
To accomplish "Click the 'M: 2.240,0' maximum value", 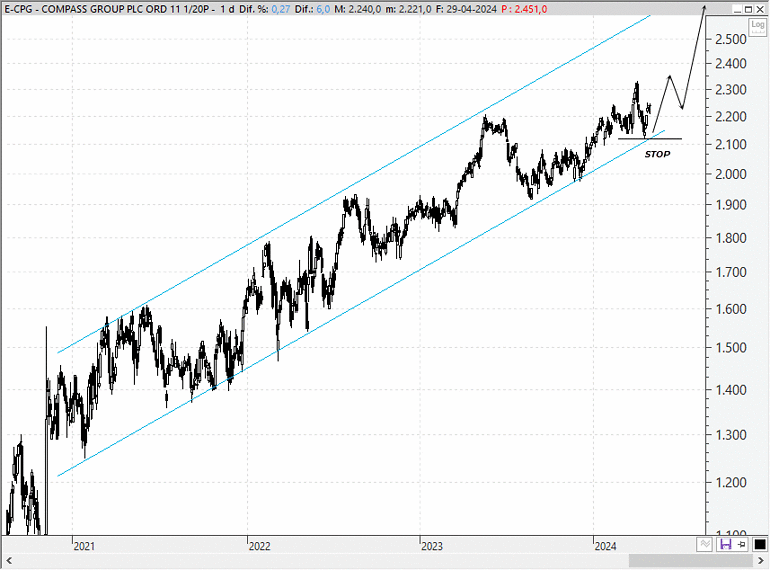I will click(357, 9).
